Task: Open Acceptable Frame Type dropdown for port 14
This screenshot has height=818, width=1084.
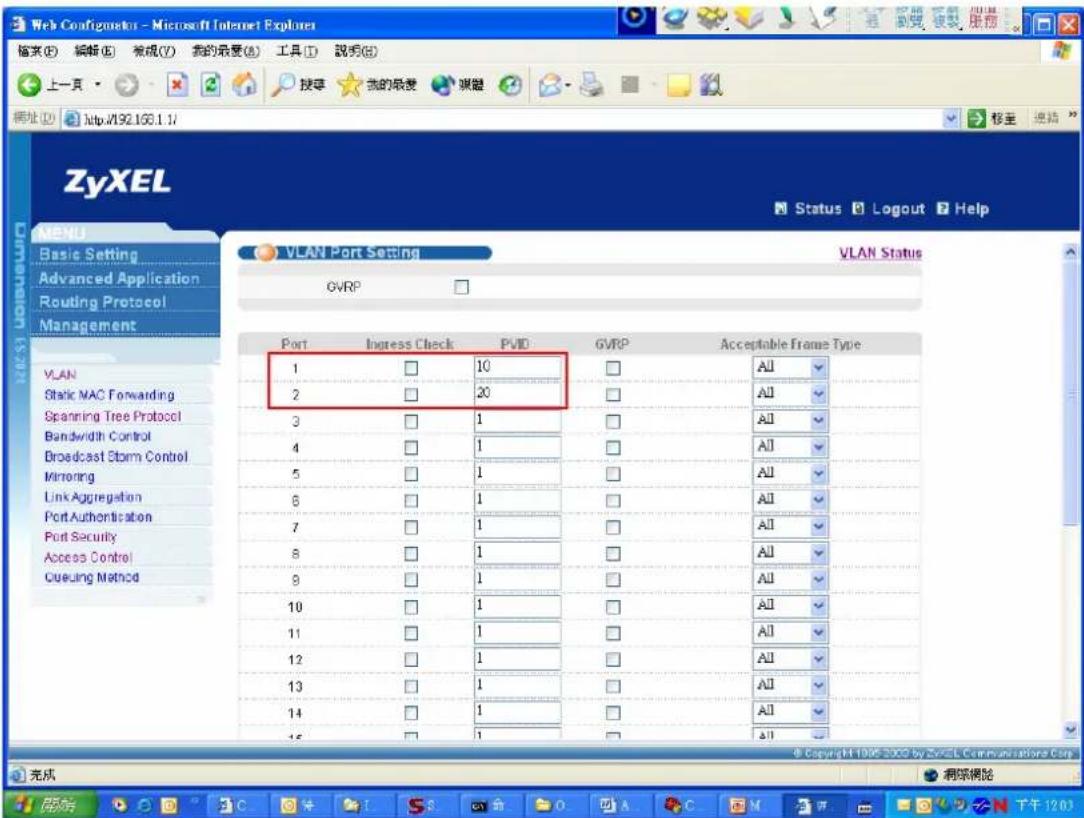Action: (789, 712)
